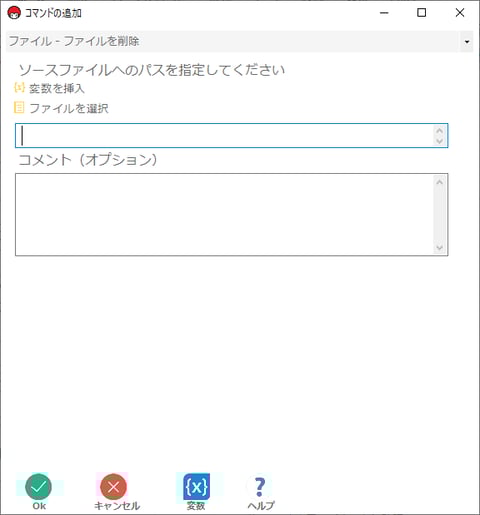Image resolution: width=480 pixels, height=515 pixels.
Task: Focus the source file path input field
Action: (231, 136)
